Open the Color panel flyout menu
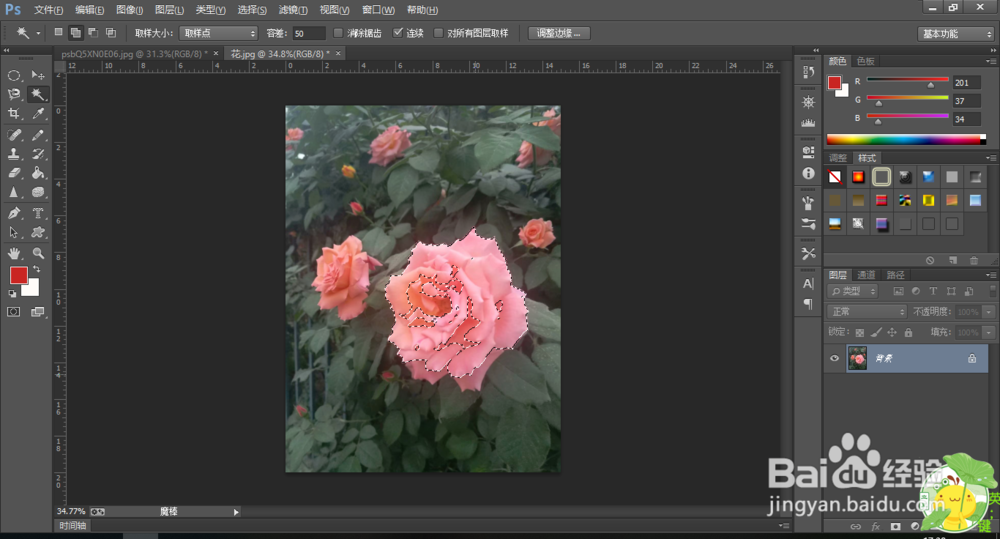This screenshot has width=1000, height=539. [991, 61]
